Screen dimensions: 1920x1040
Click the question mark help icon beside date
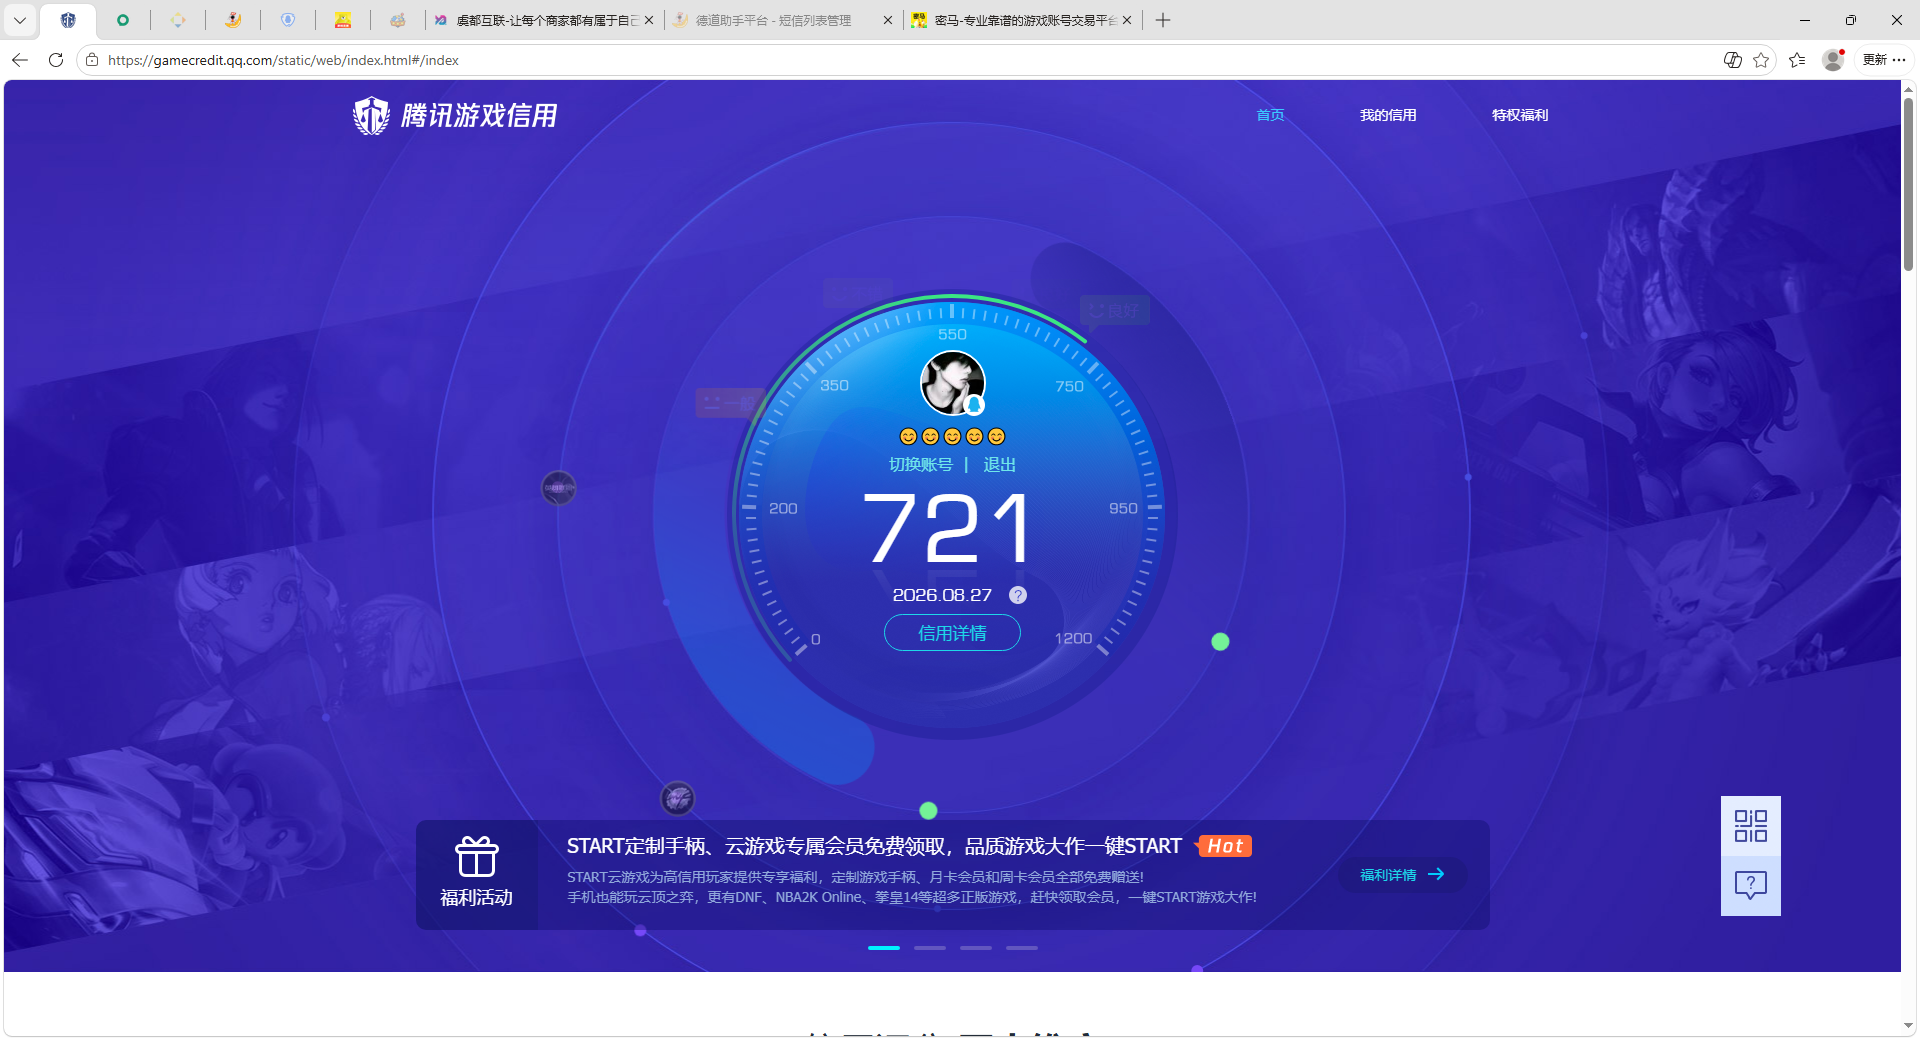coord(1018,595)
